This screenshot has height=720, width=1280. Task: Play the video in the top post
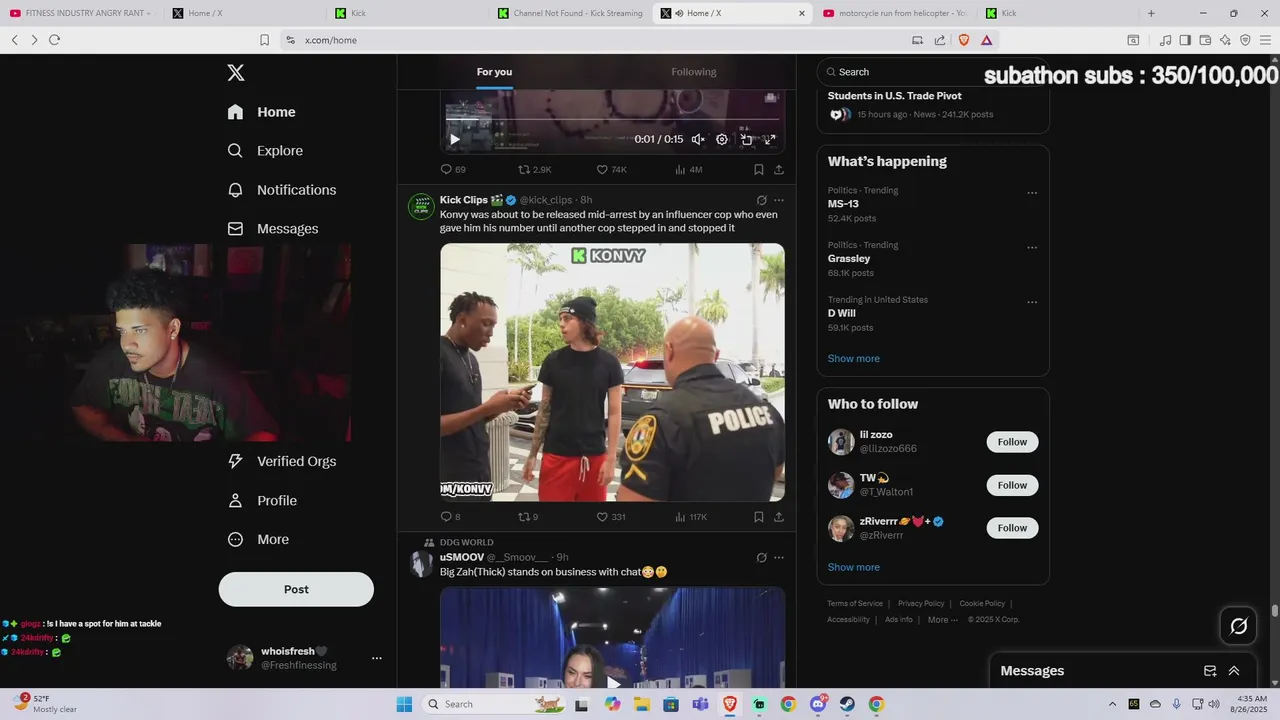point(454,139)
